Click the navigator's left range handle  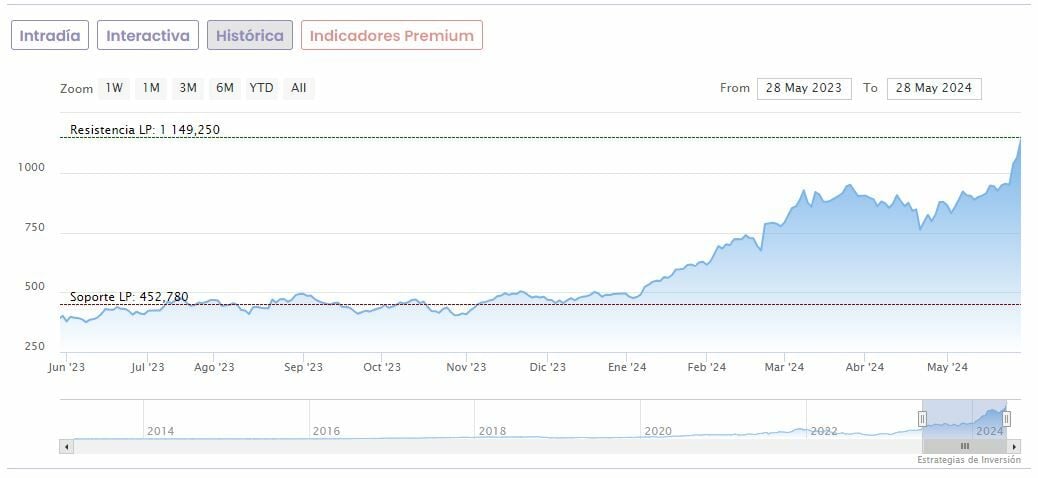click(x=922, y=418)
